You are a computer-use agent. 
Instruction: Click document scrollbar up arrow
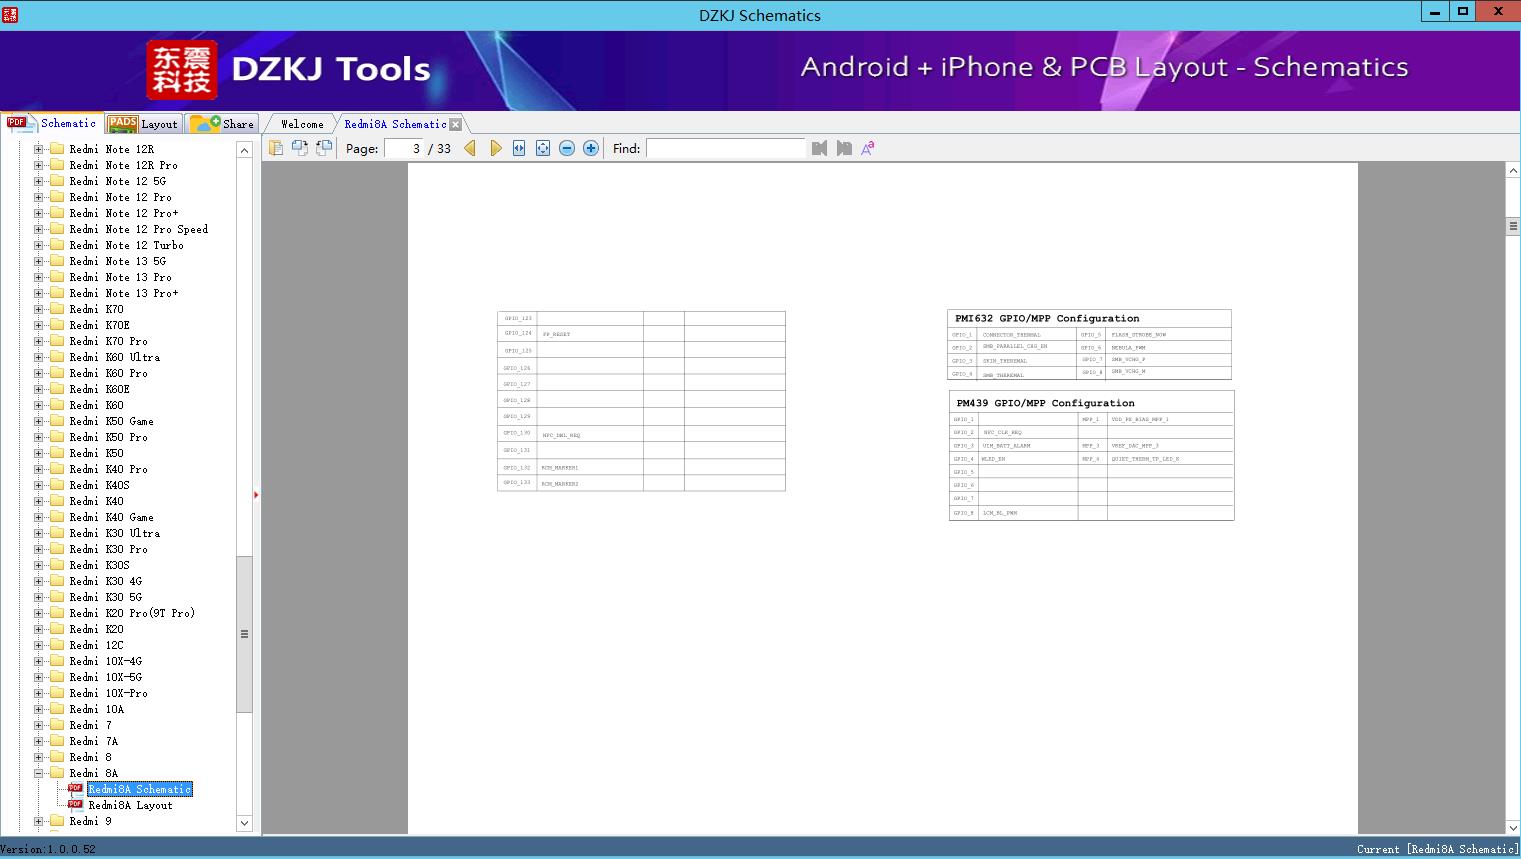pyautogui.click(x=1513, y=171)
